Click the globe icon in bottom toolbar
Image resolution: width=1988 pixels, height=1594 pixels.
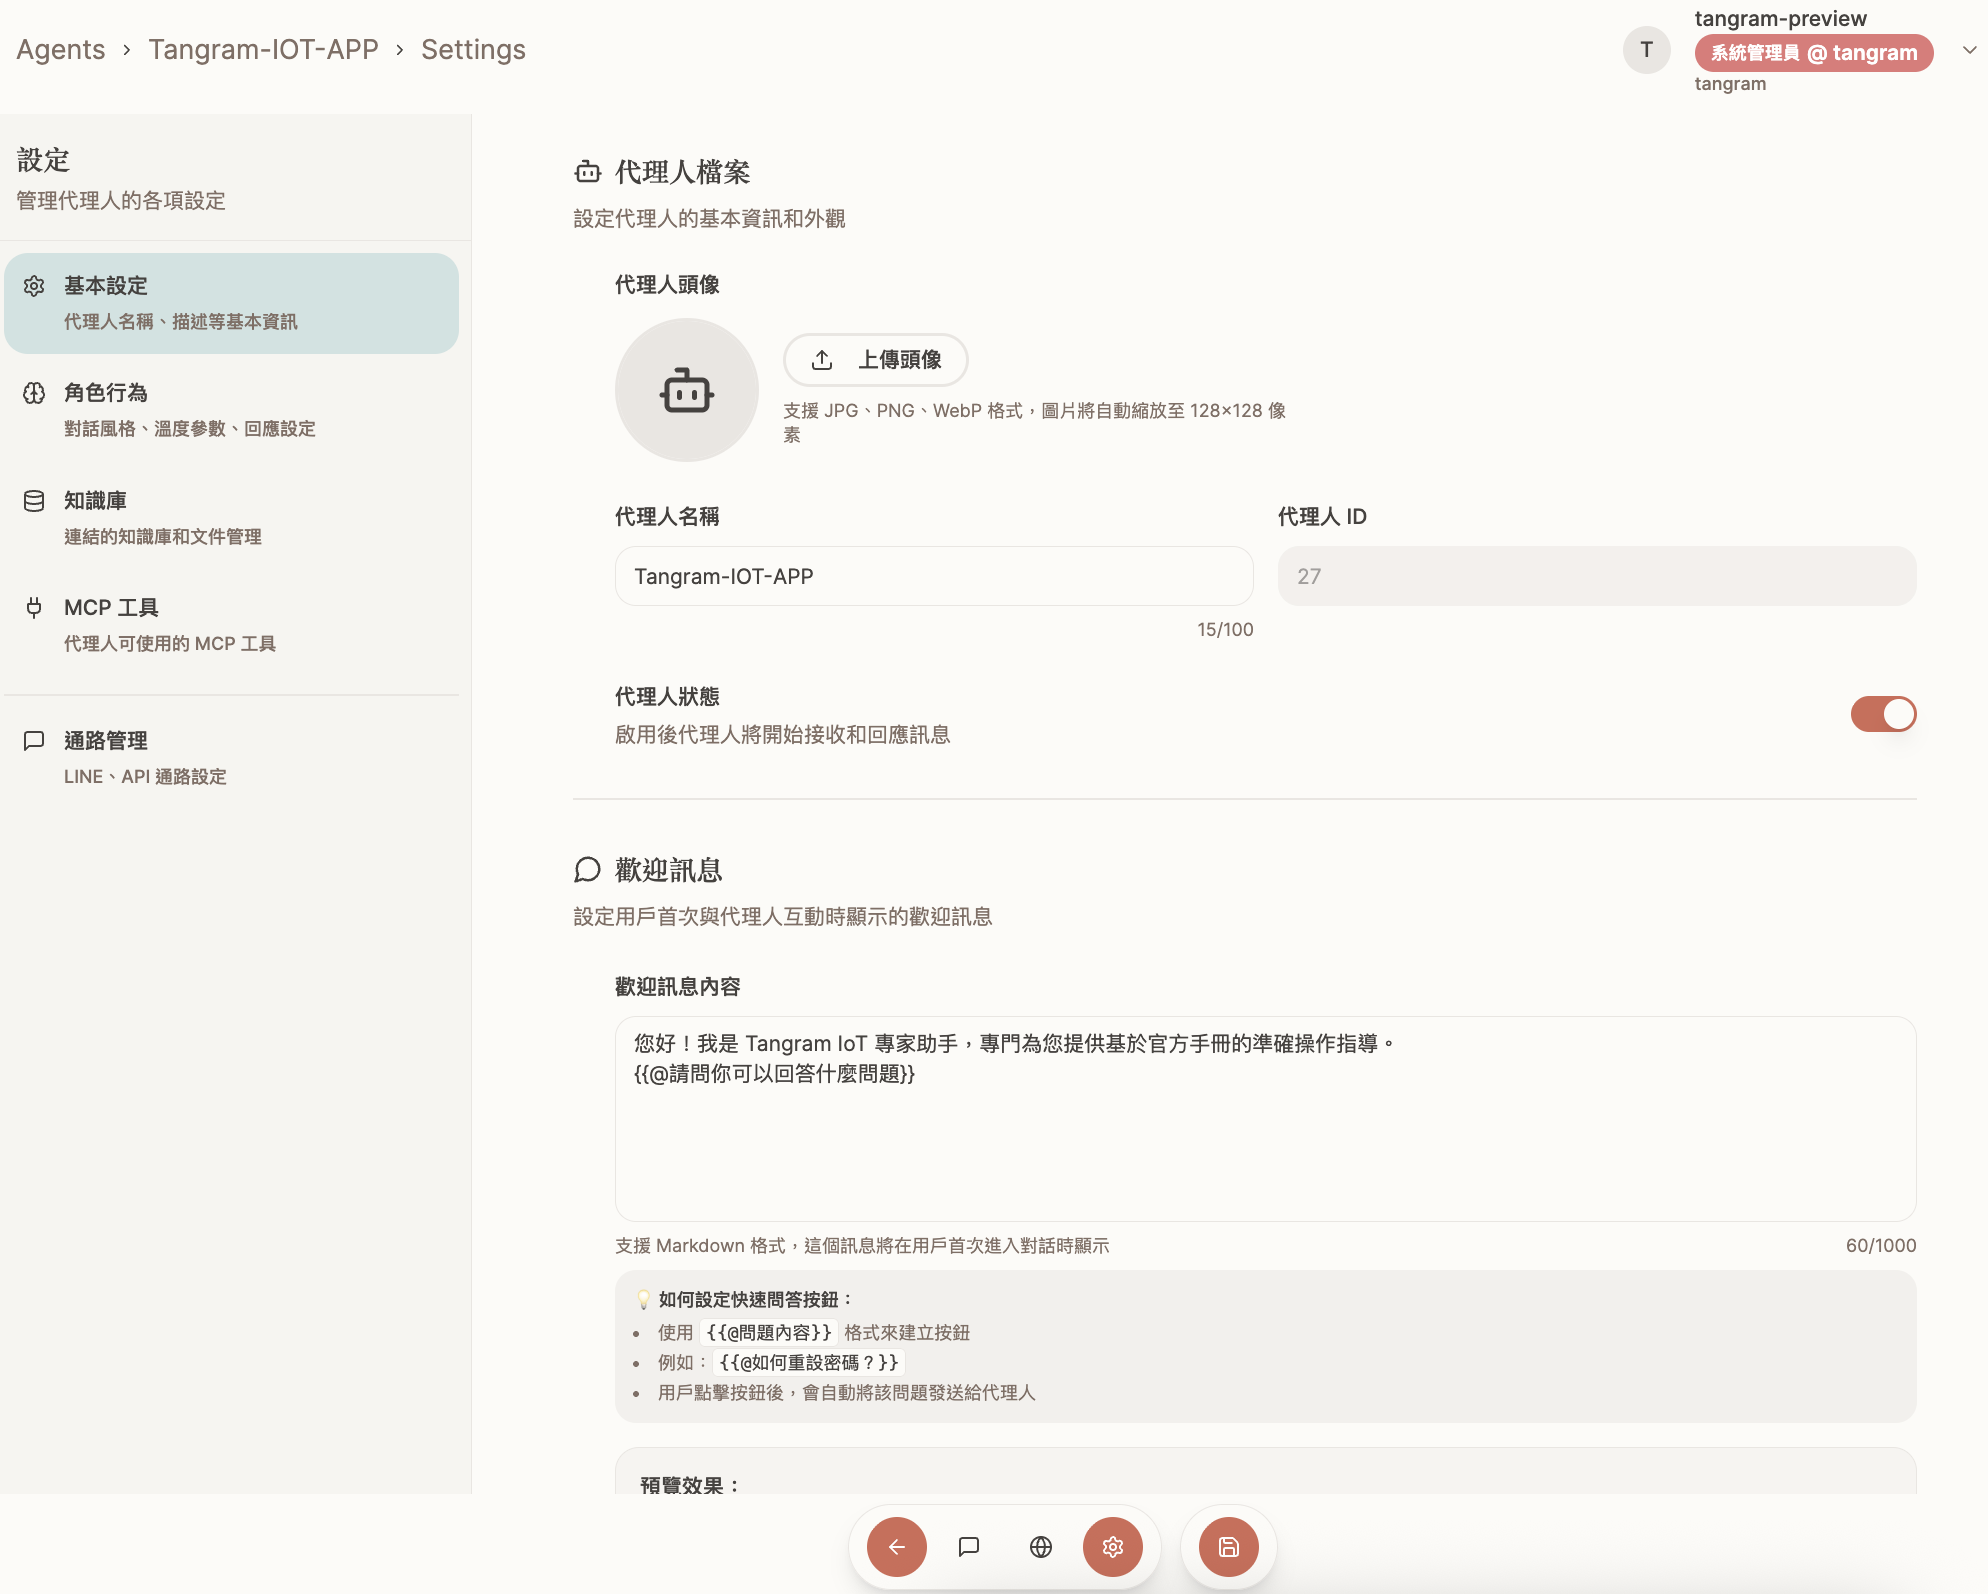coord(1040,1547)
